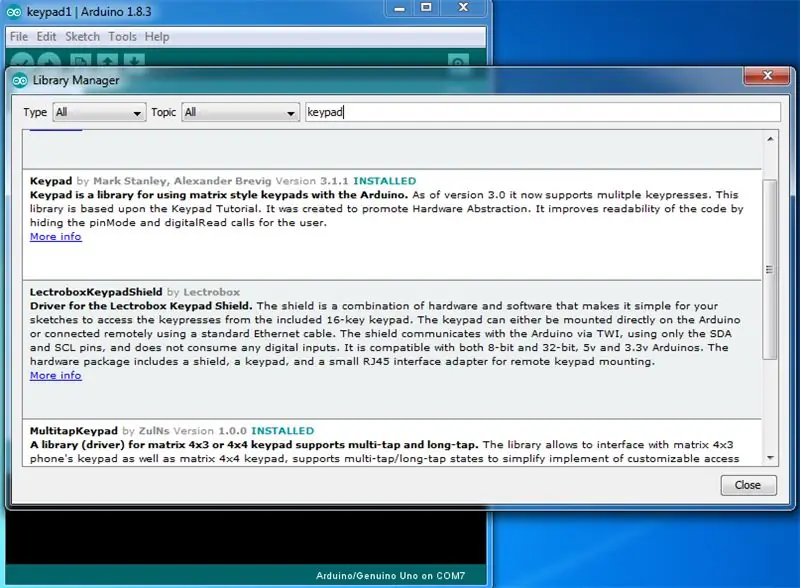800x588 pixels.
Task: Click the Upload arrow icon in the Arduino toolbar
Action: click(x=49, y=61)
